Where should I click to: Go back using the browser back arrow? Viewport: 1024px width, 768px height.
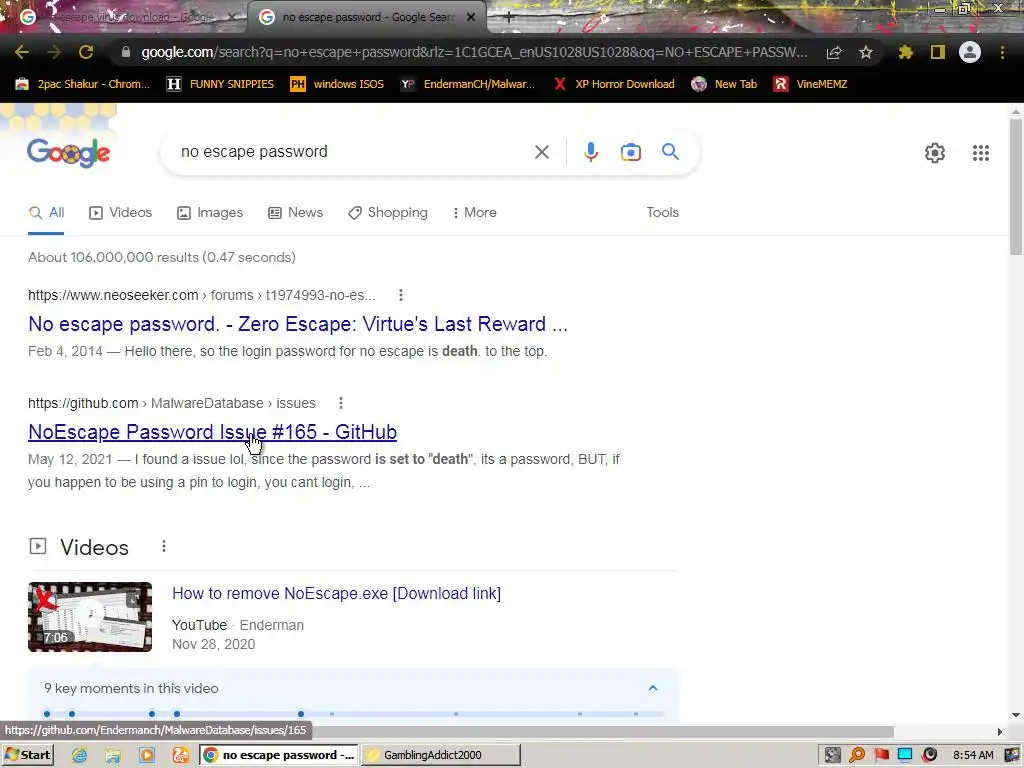[22, 52]
